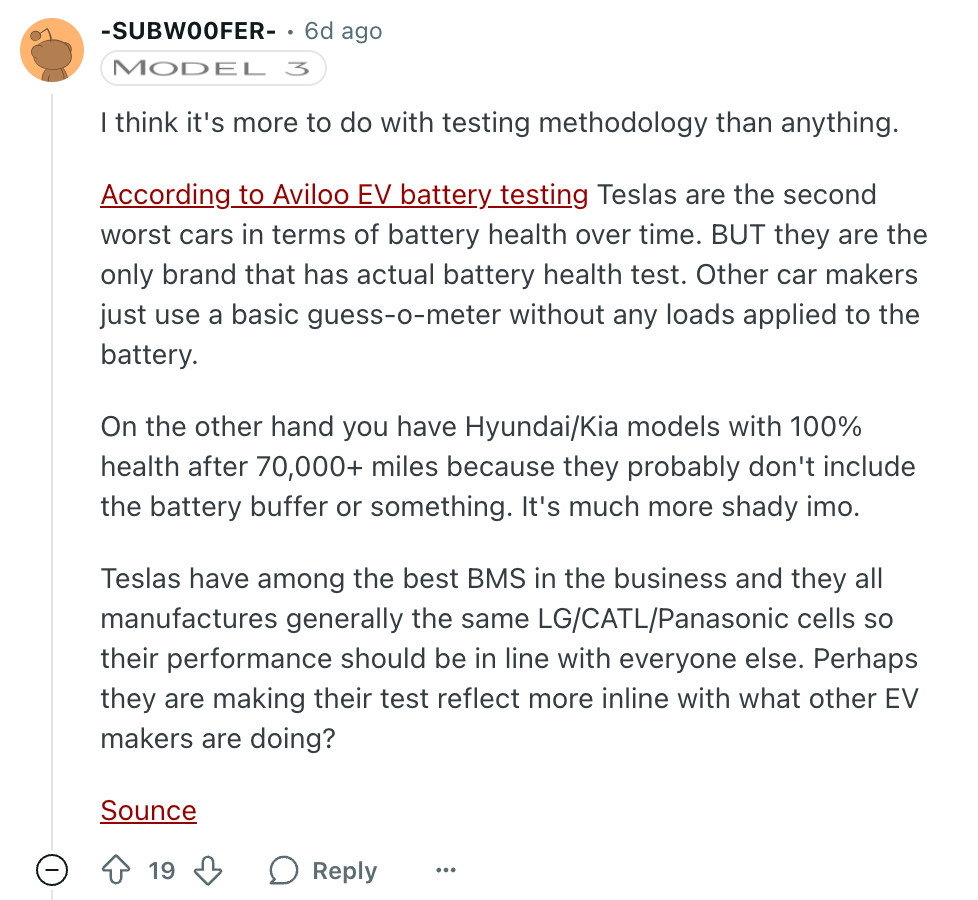
Task: Open the Aviloo EV battery testing link
Action: click(344, 194)
